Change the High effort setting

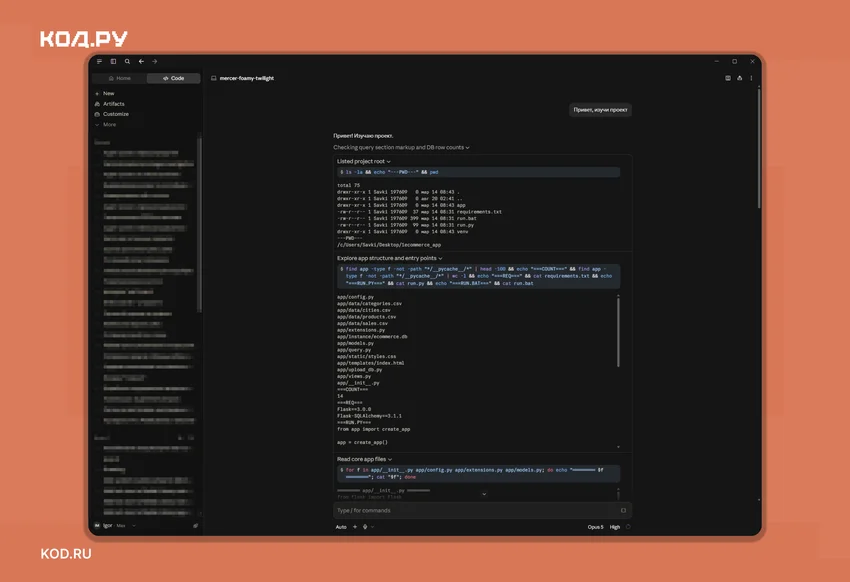click(615, 527)
